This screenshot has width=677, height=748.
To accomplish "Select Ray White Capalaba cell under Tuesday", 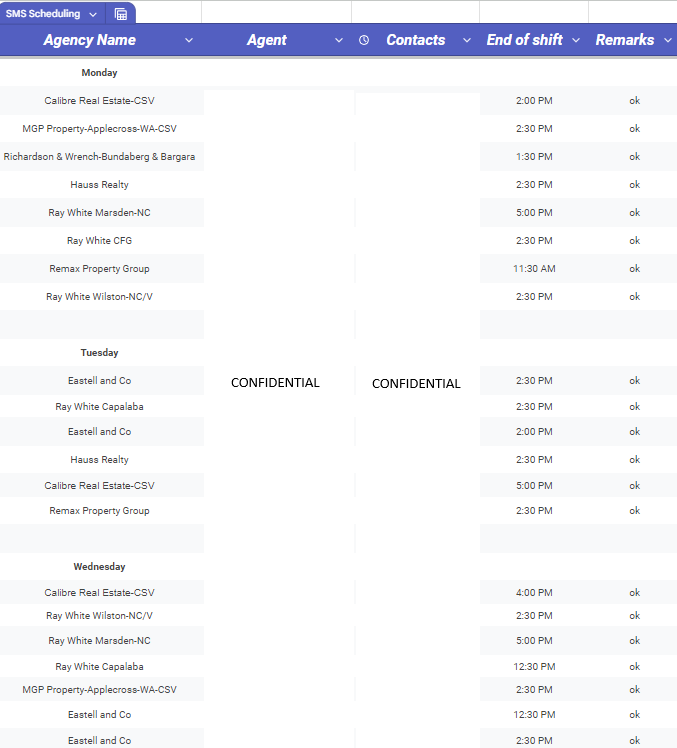I will (x=99, y=406).
